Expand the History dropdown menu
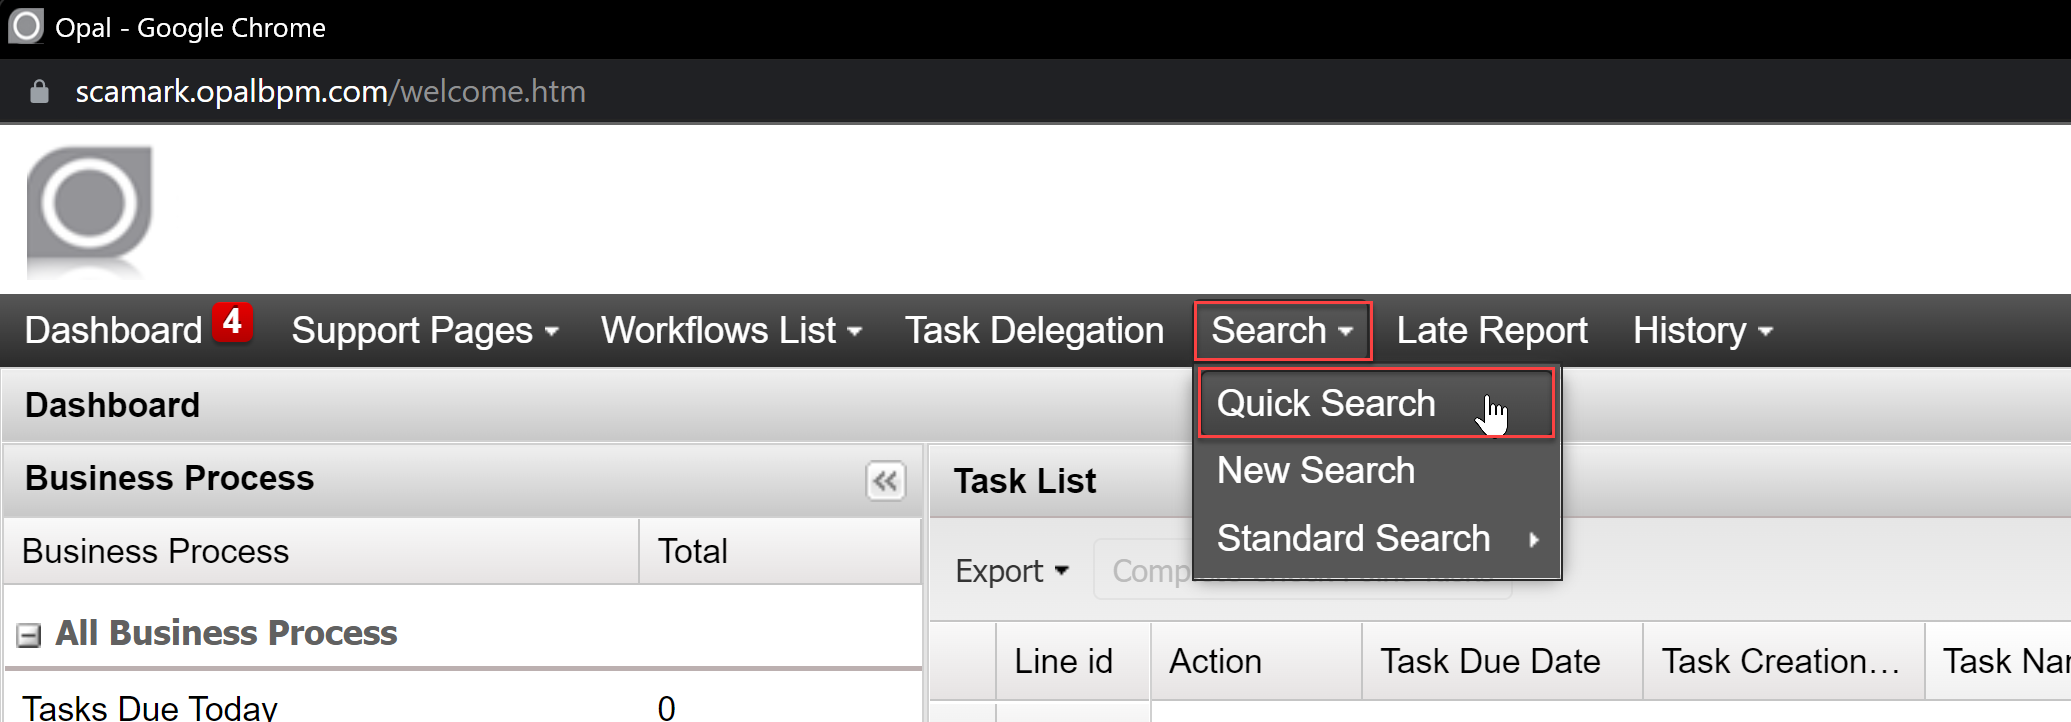The width and height of the screenshot is (2071, 722). click(x=1702, y=331)
